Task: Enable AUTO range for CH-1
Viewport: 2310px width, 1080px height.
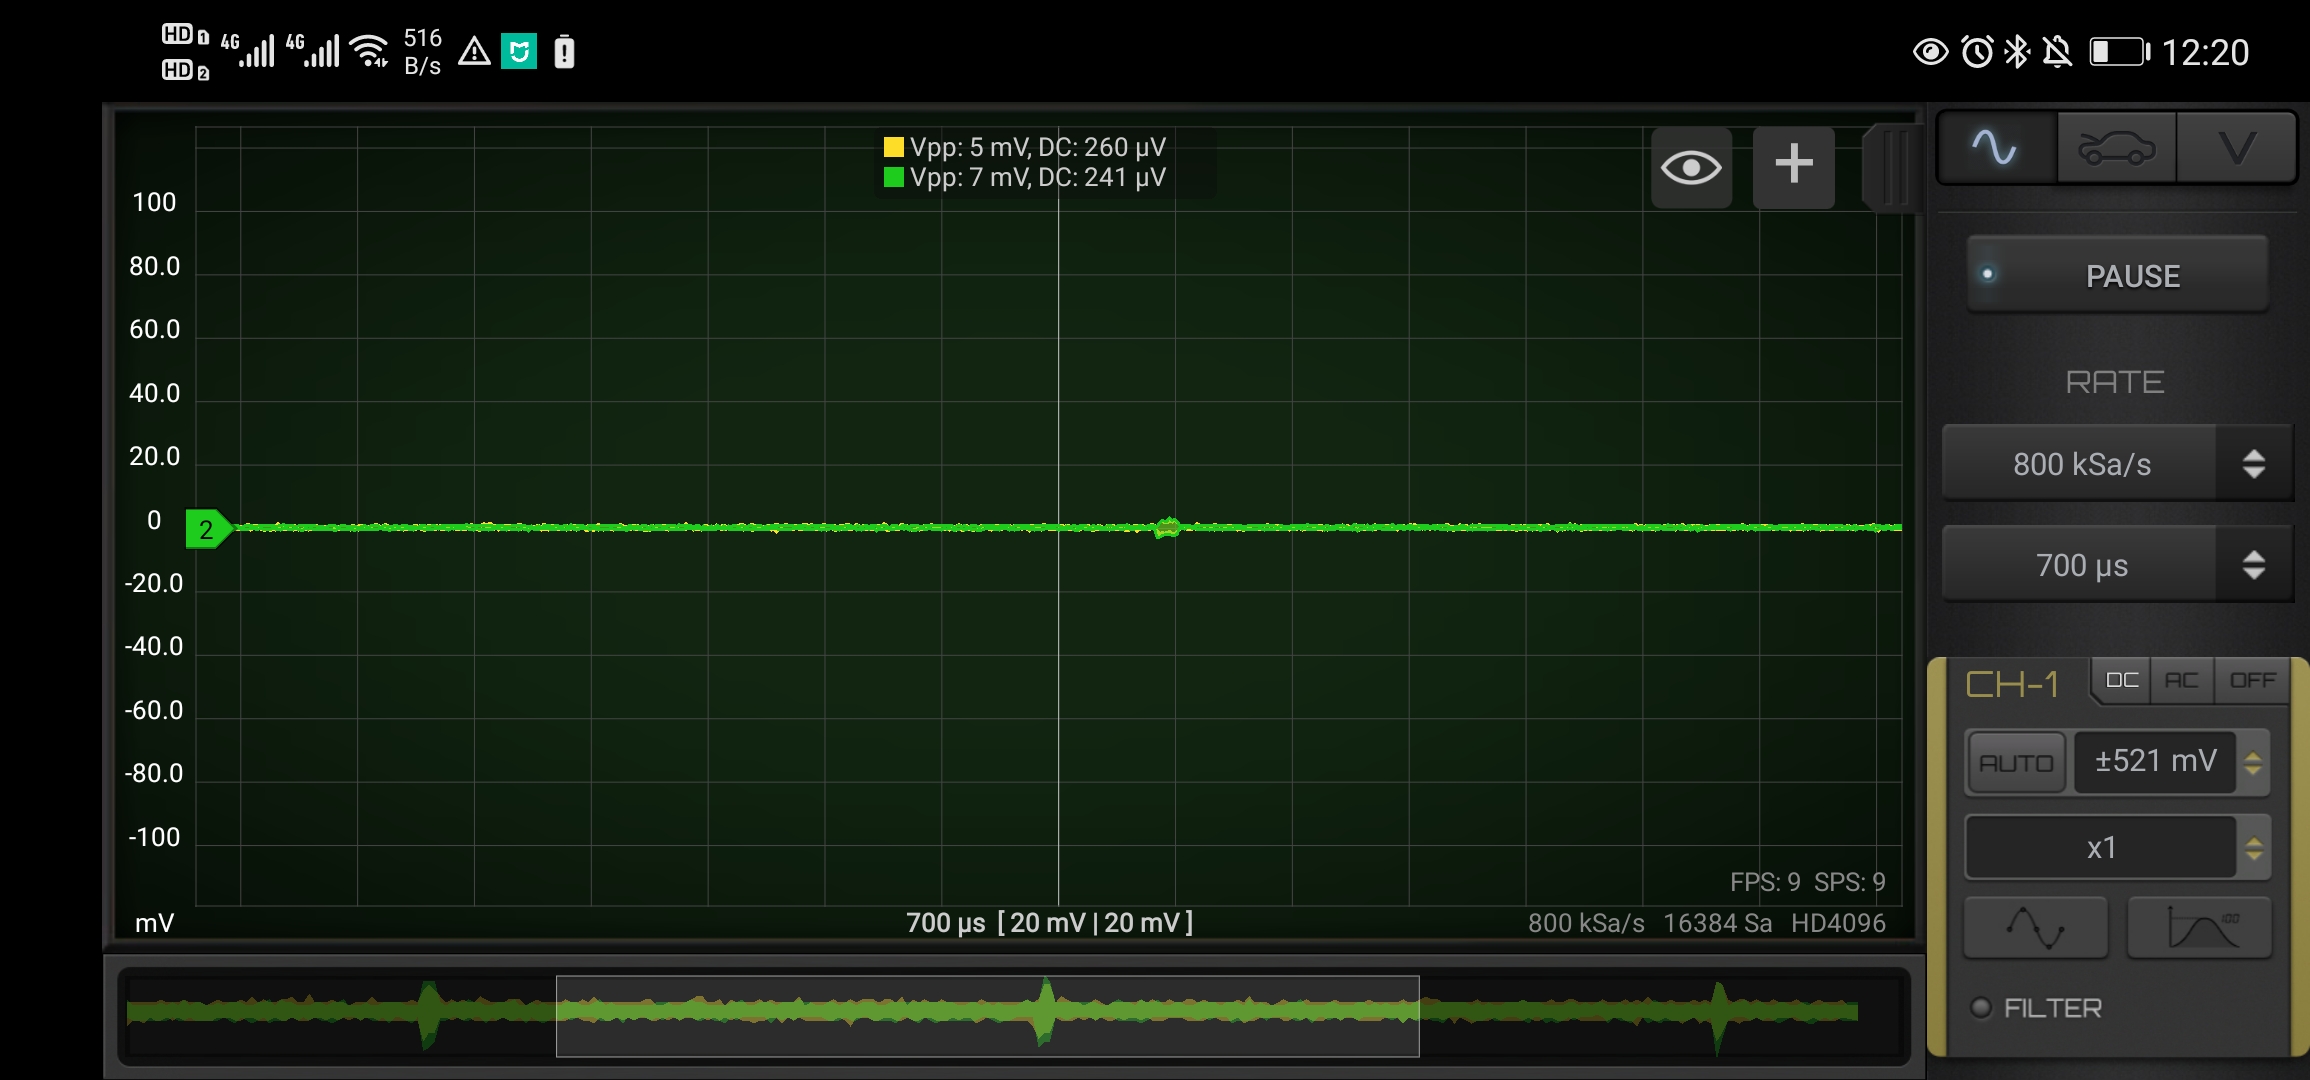Action: (2016, 763)
